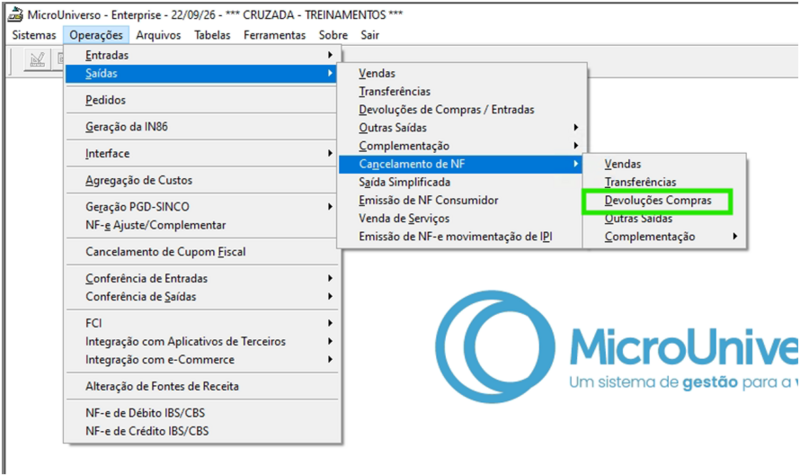Choose Vendas under Cancelamento de NF

pos(665,164)
